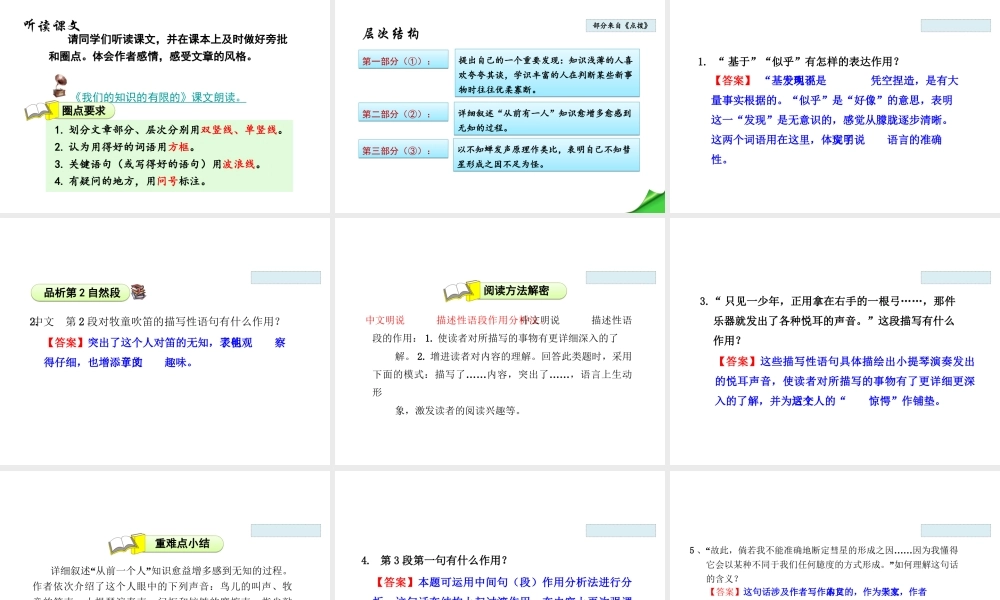Click the 部分来自《点拨》 tag
This screenshot has height=600, width=1000.
pyautogui.click(x=621, y=26)
